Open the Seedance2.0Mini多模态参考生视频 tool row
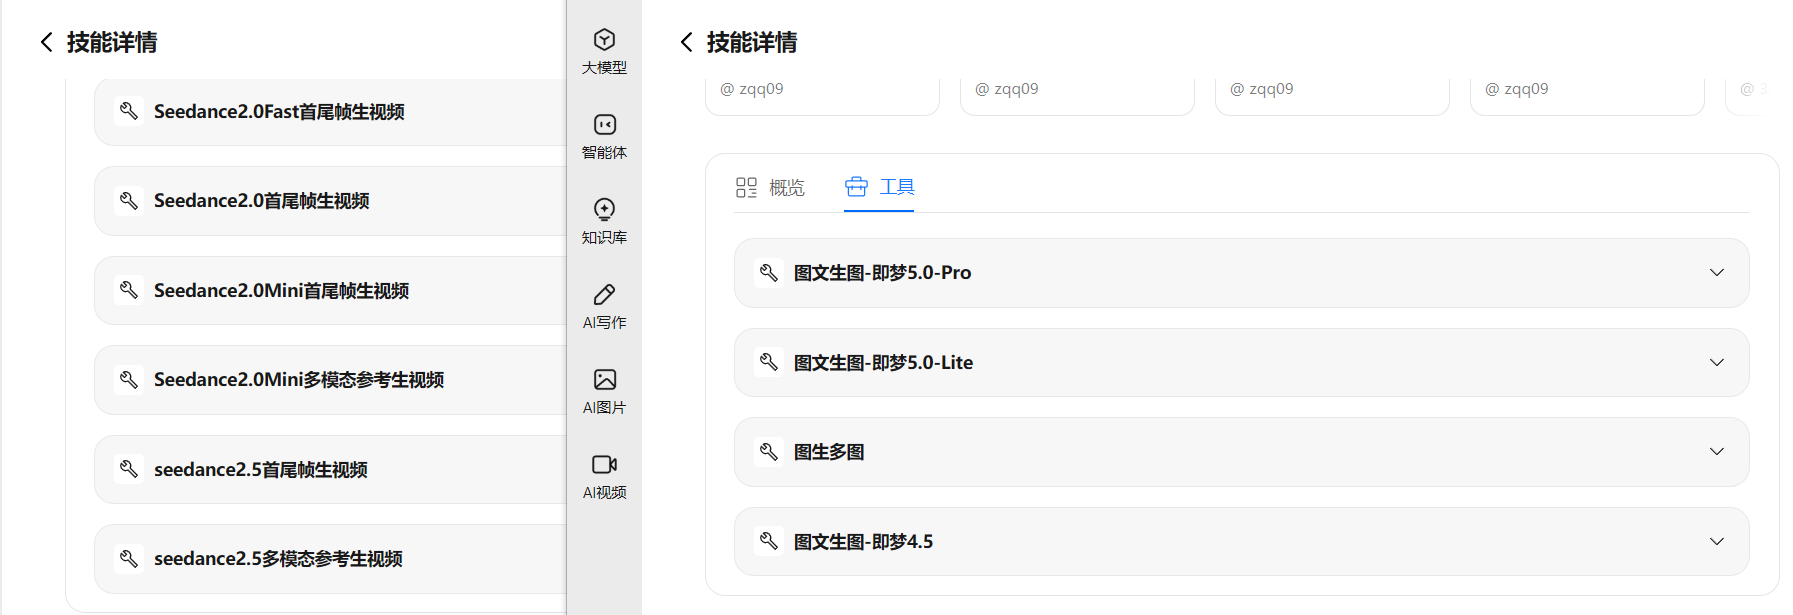The image size is (1793, 615). click(330, 380)
